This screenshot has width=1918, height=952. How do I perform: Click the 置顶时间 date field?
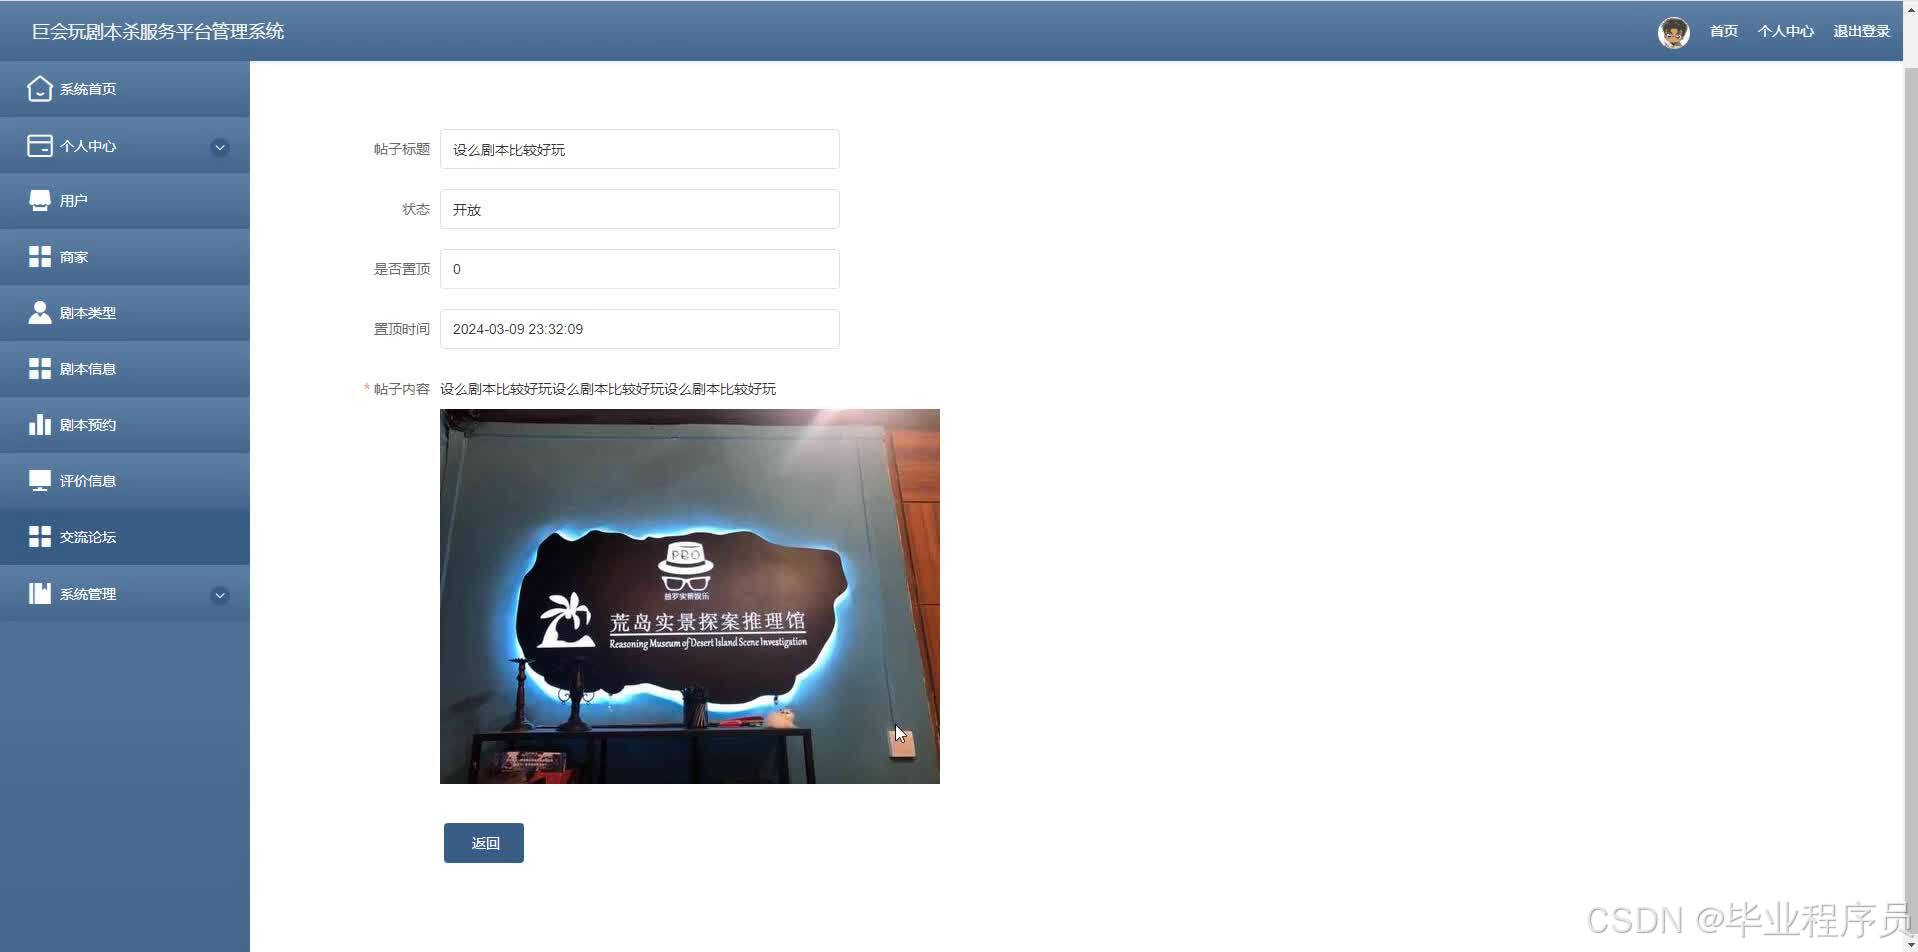(x=640, y=329)
